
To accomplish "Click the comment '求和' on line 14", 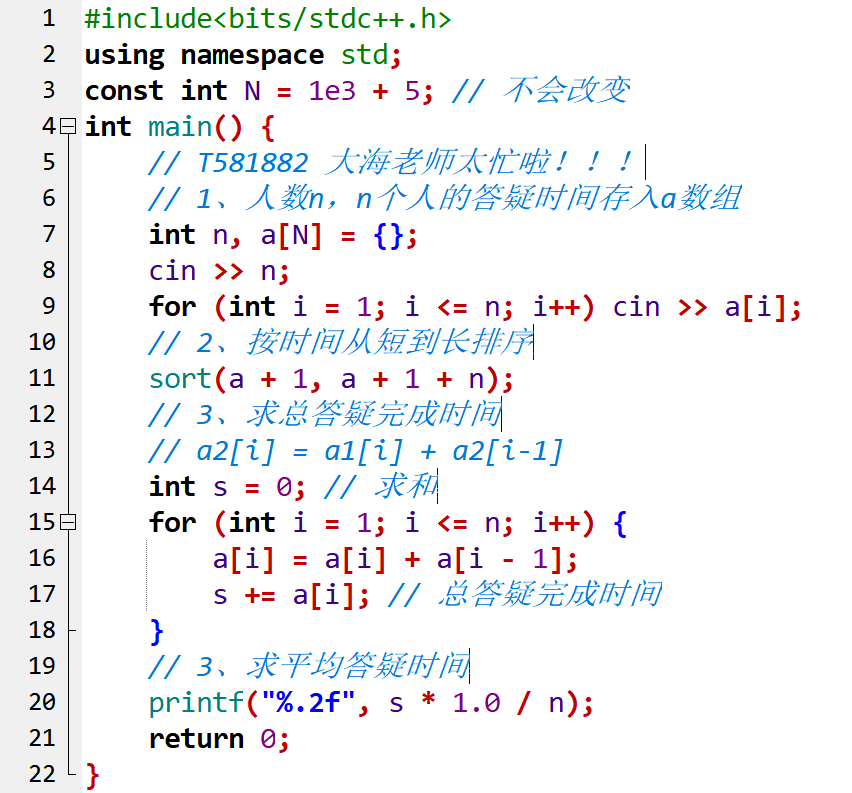I will point(405,486).
